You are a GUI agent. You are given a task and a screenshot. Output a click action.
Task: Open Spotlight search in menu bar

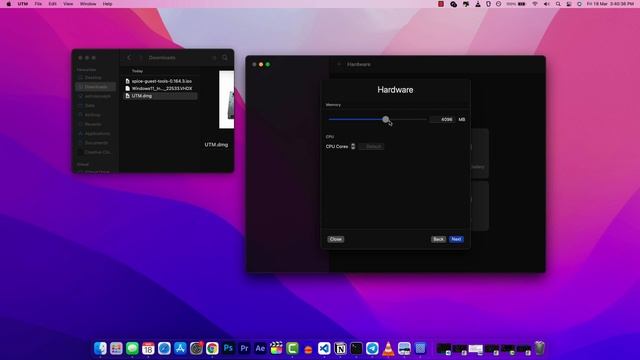pyautogui.click(x=558, y=4)
